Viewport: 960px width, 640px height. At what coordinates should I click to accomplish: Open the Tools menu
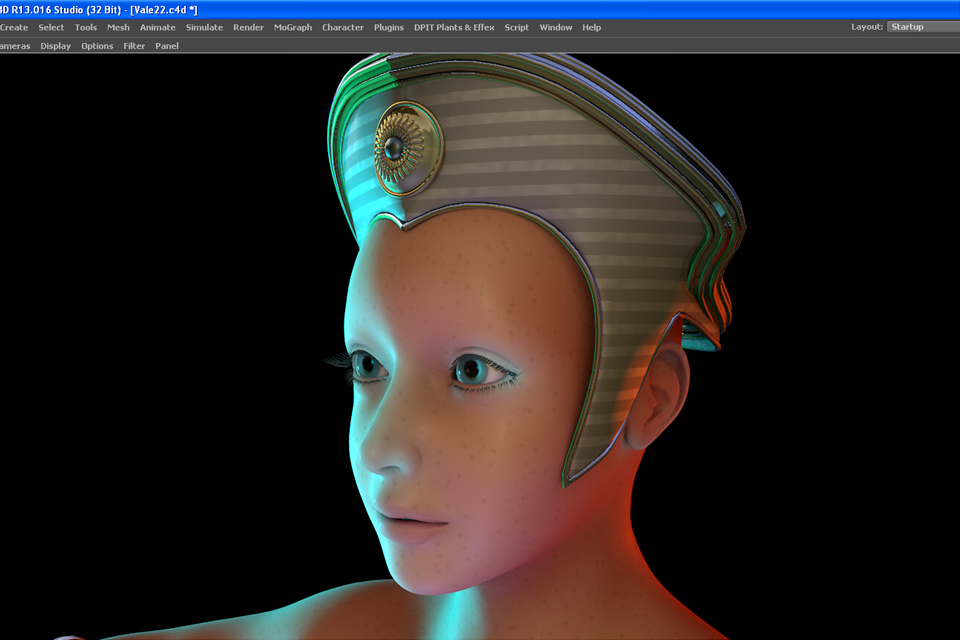(x=86, y=28)
